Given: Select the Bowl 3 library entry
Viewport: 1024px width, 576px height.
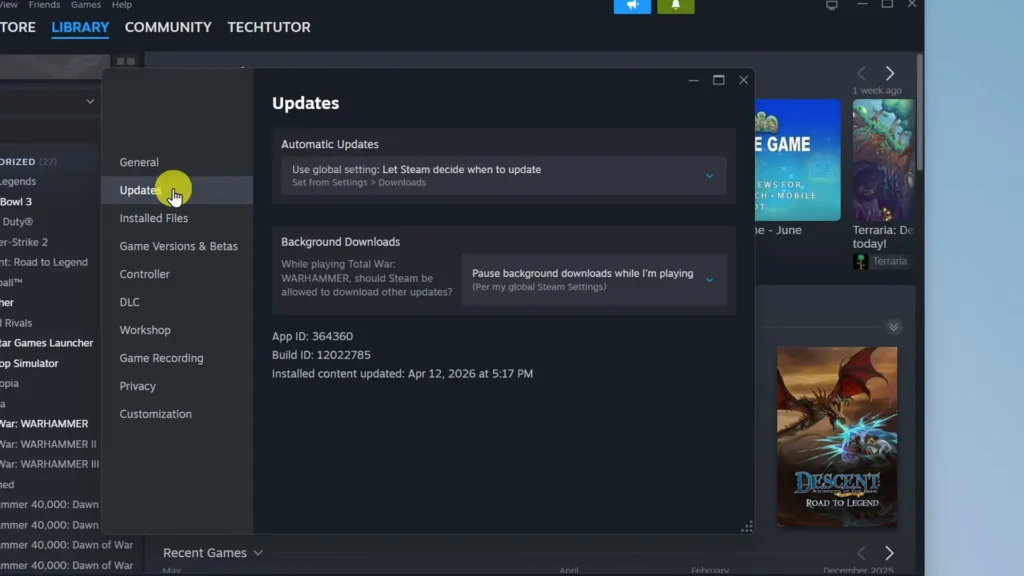Looking at the screenshot, I should tap(16, 202).
